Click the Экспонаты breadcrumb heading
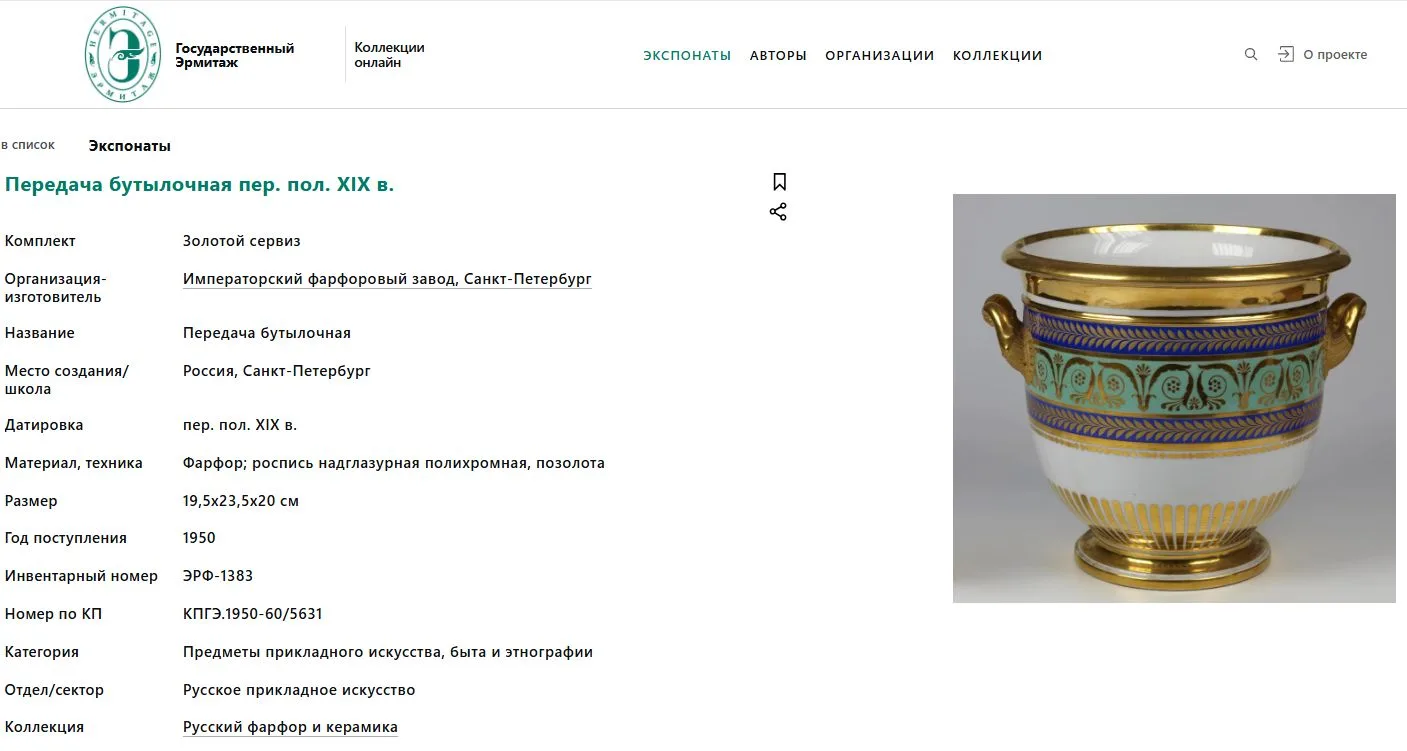The image size is (1407, 751). tap(130, 146)
